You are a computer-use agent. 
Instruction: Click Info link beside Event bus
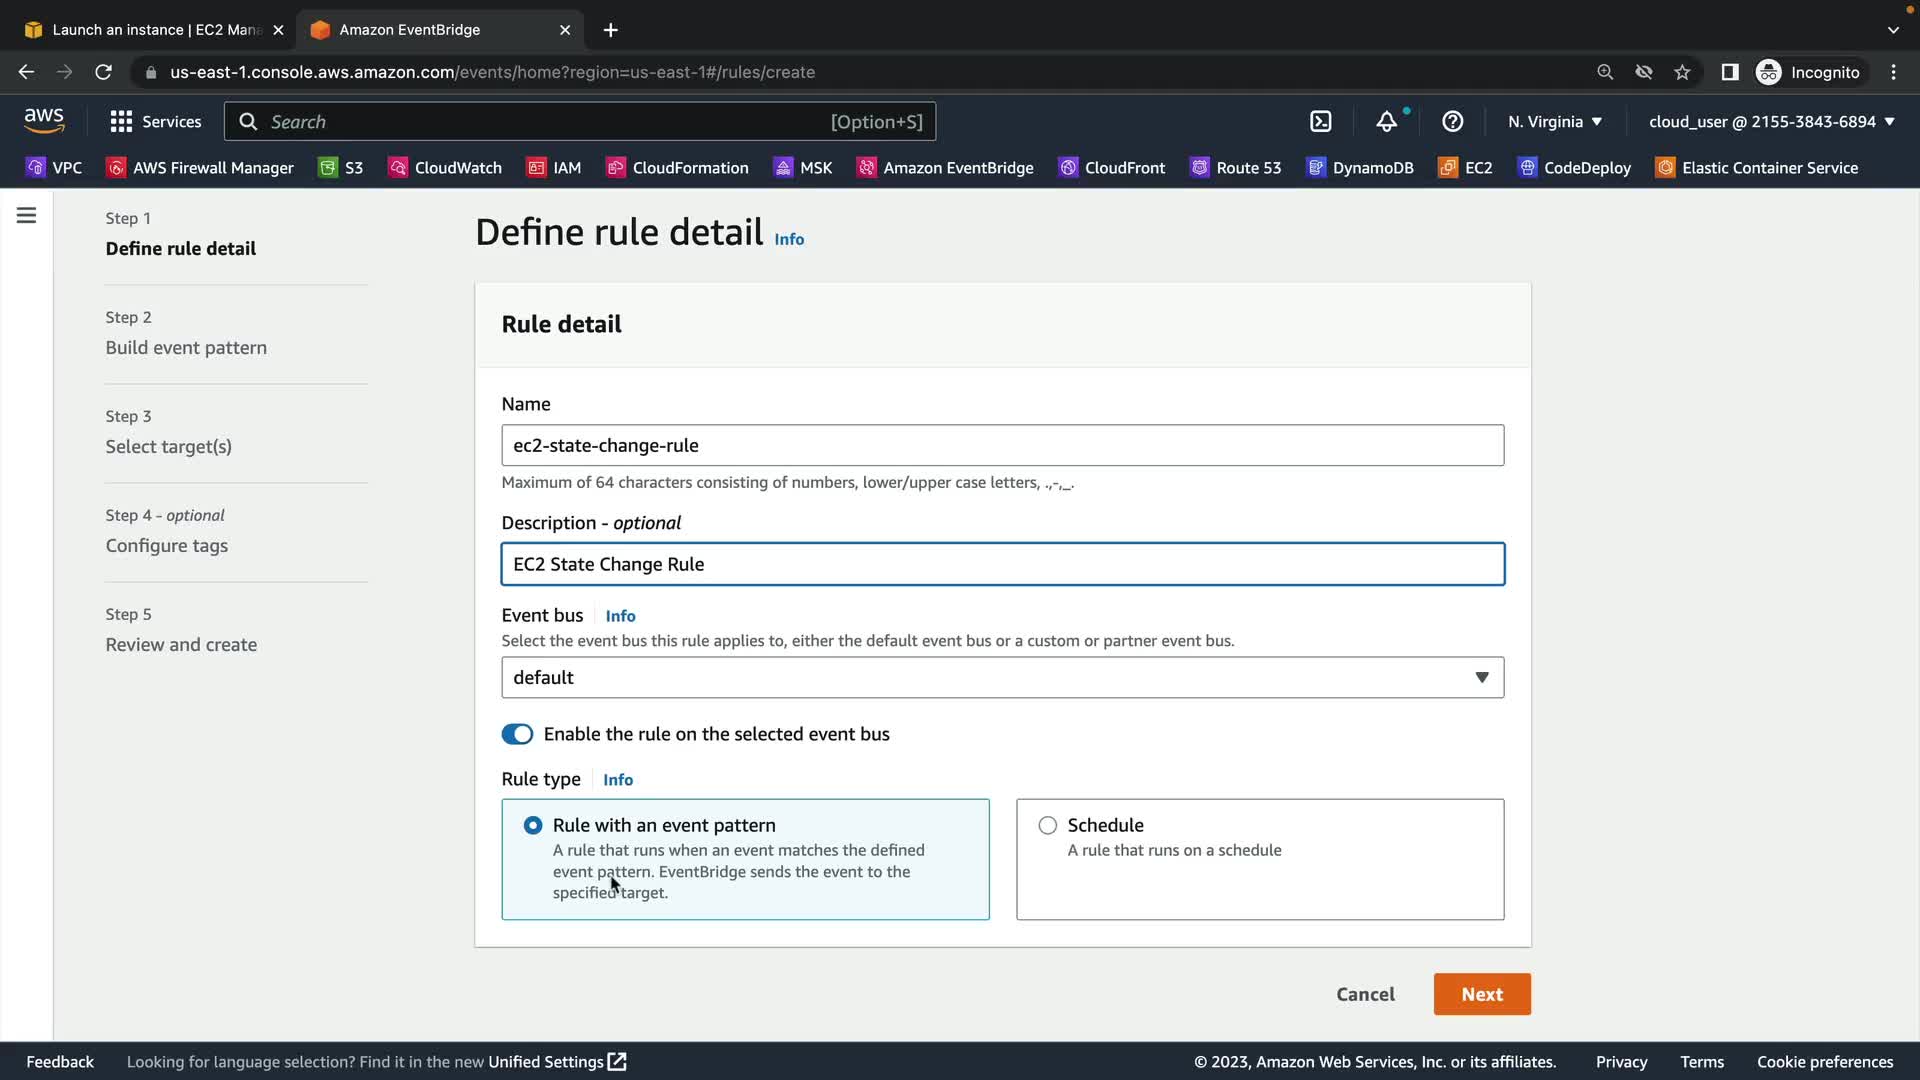[620, 616]
